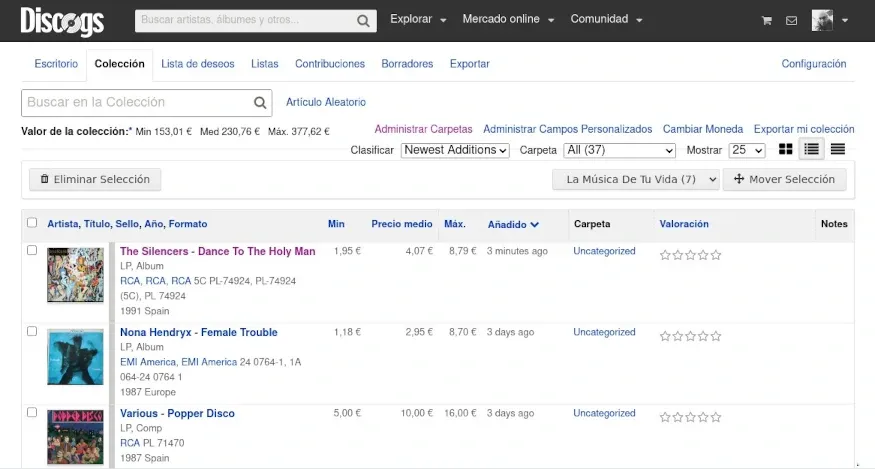Open Configuración link
This screenshot has height=469, width=875.
(x=814, y=64)
